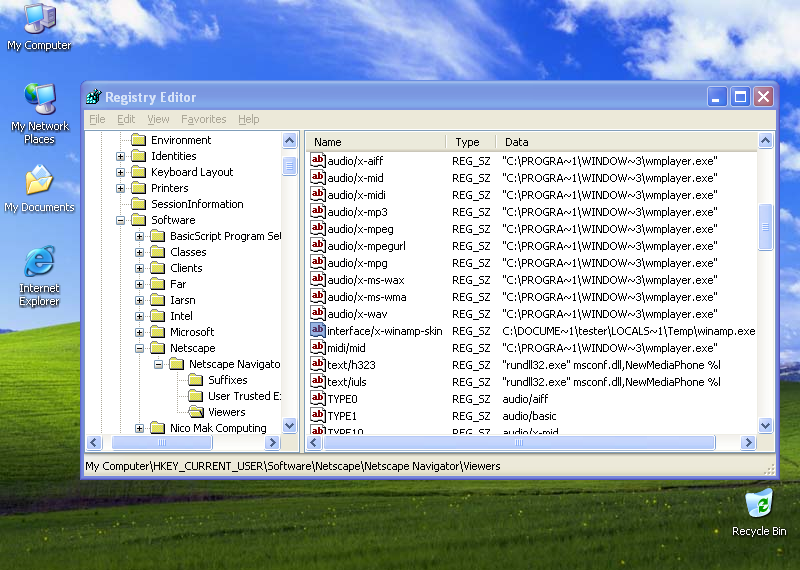
Task: Sort values by the Type column header
Action: tap(471, 142)
